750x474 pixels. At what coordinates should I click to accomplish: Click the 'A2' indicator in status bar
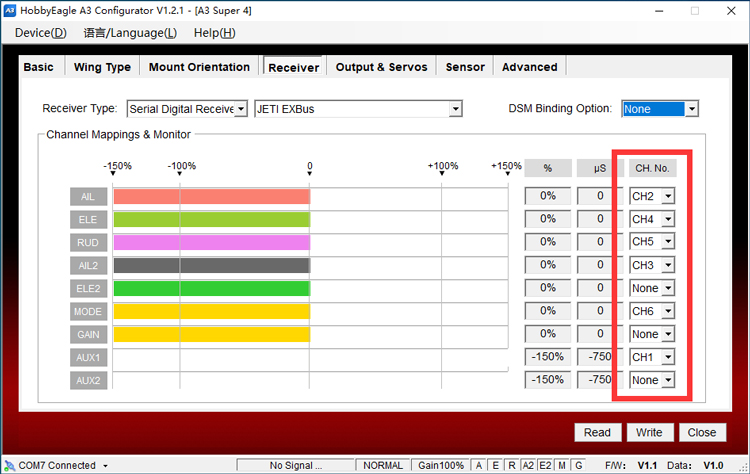(x=528, y=465)
